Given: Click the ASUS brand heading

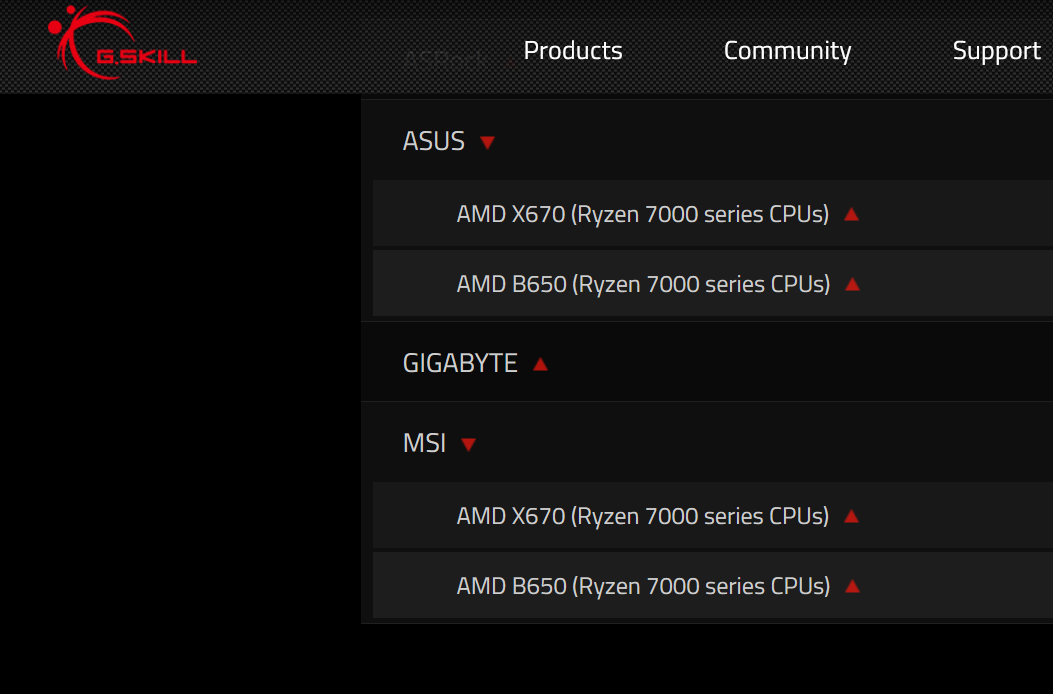Looking at the screenshot, I should 434,142.
